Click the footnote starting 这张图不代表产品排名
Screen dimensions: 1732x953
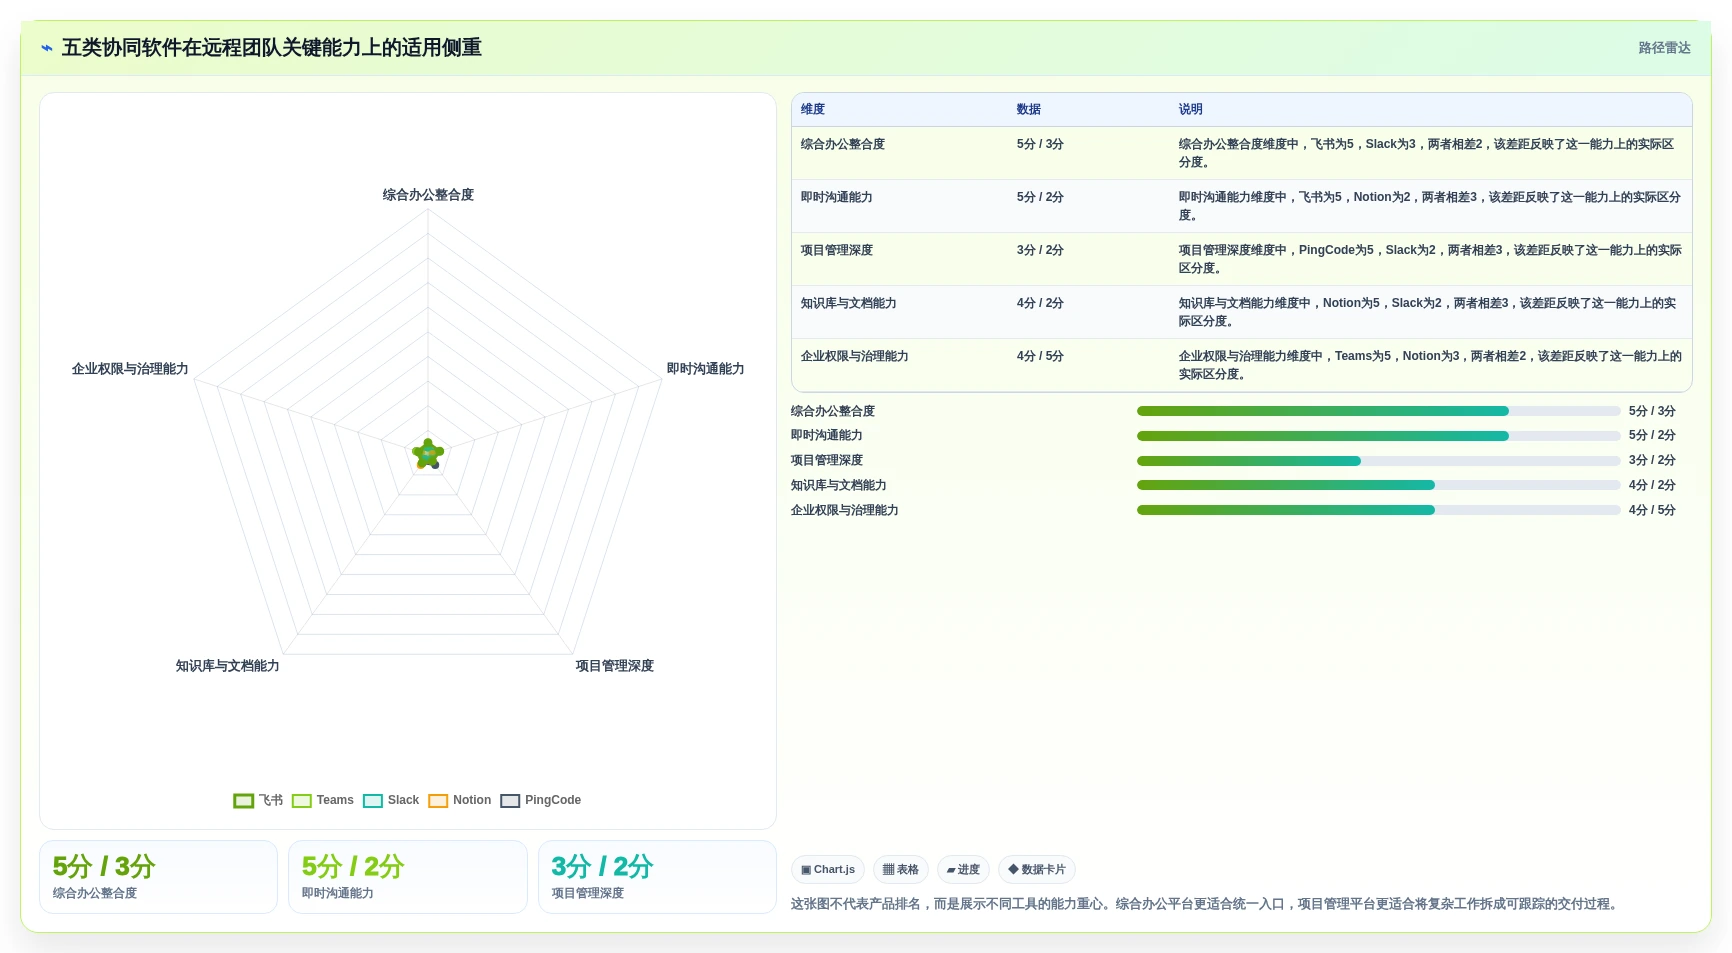1205,904
